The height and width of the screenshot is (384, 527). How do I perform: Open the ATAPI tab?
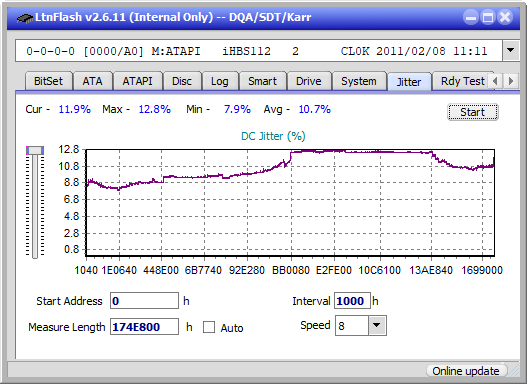137,81
